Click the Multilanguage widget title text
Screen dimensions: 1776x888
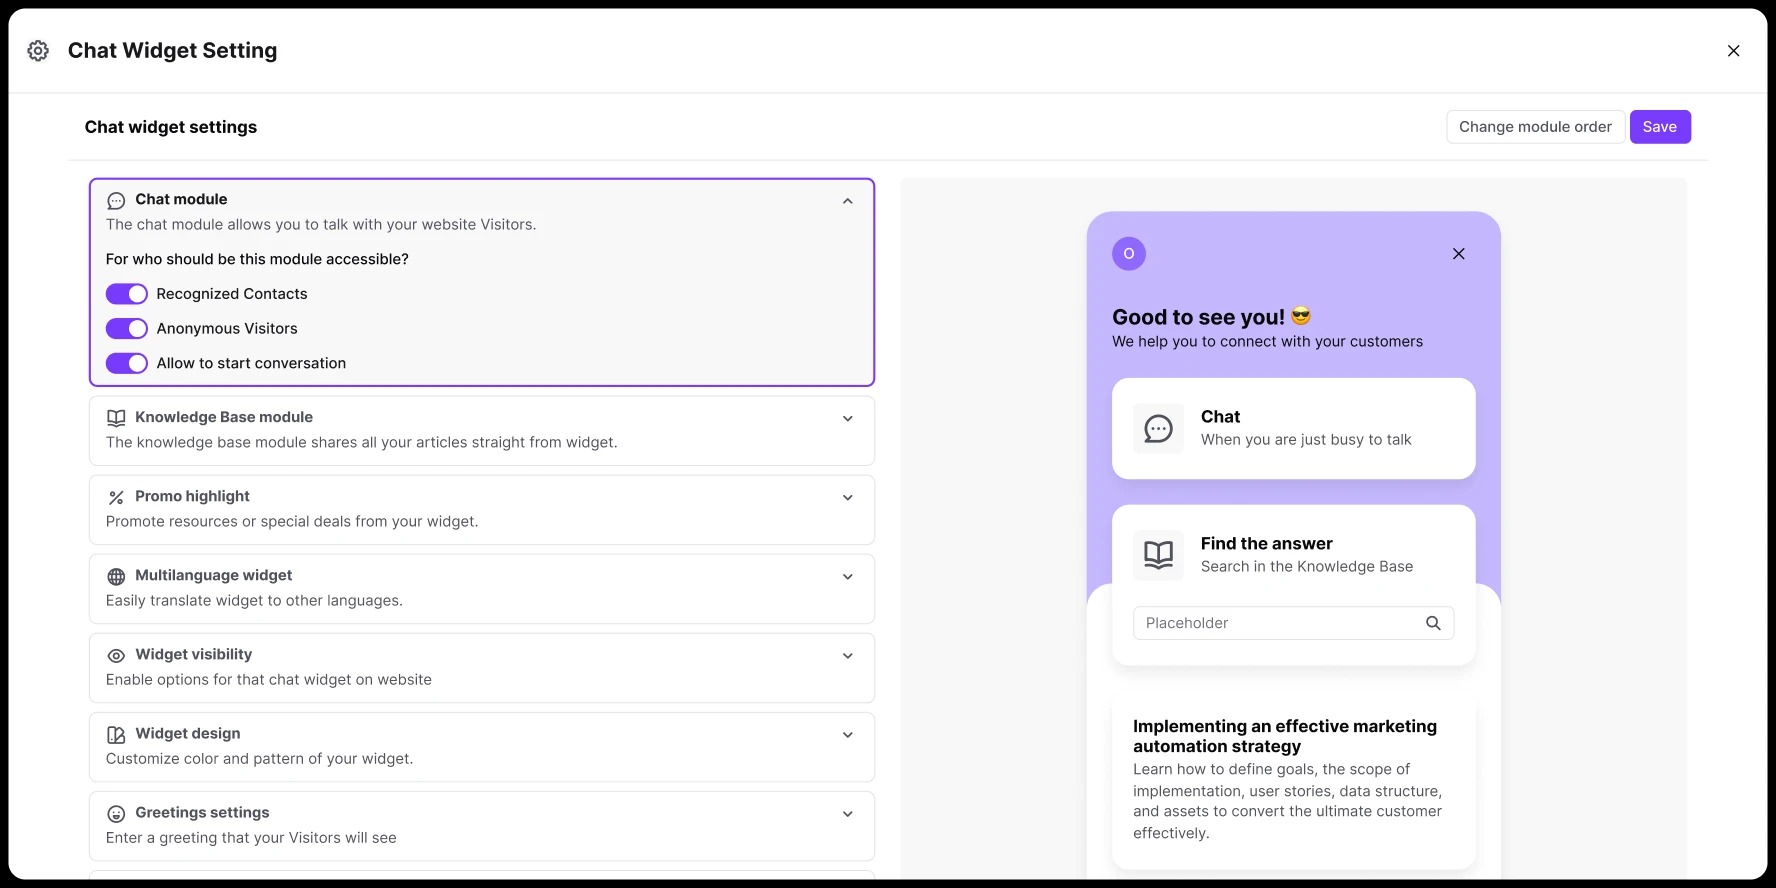pos(214,575)
